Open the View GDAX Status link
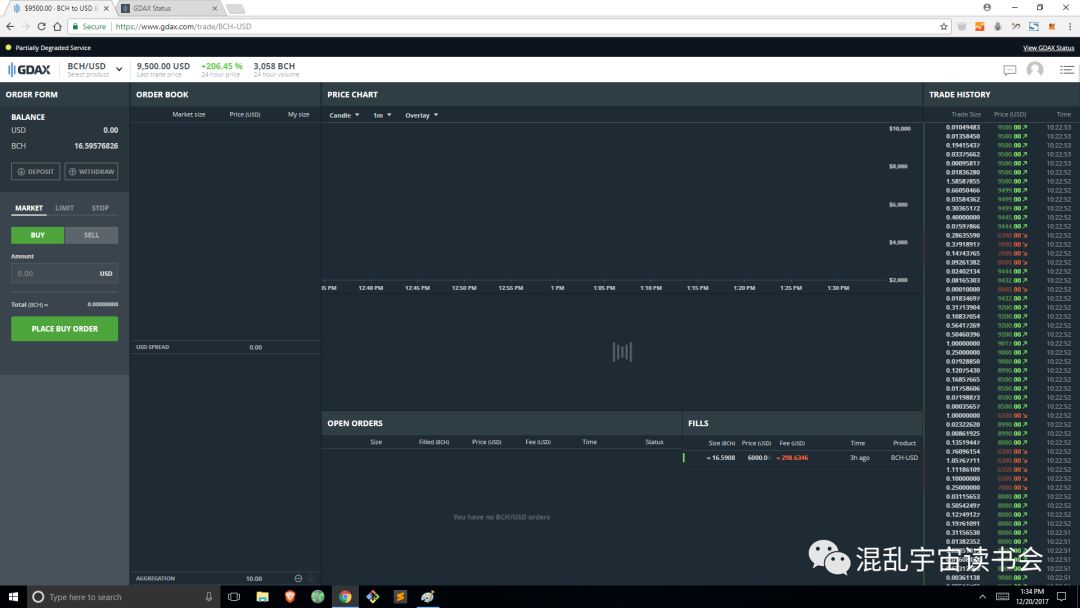This screenshot has height=608, width=1080. click(1048, 48)
